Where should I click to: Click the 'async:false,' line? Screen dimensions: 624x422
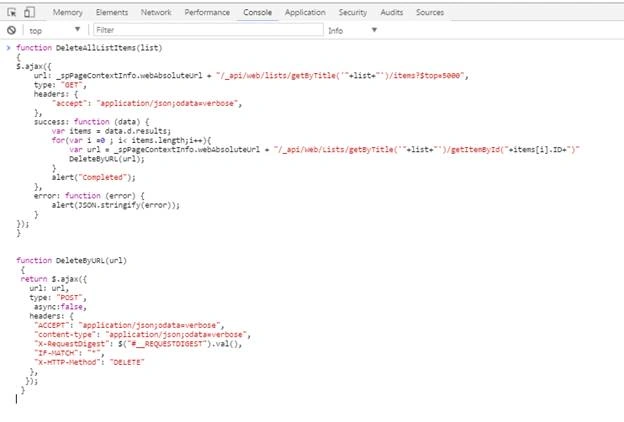[x=60, y=307]
